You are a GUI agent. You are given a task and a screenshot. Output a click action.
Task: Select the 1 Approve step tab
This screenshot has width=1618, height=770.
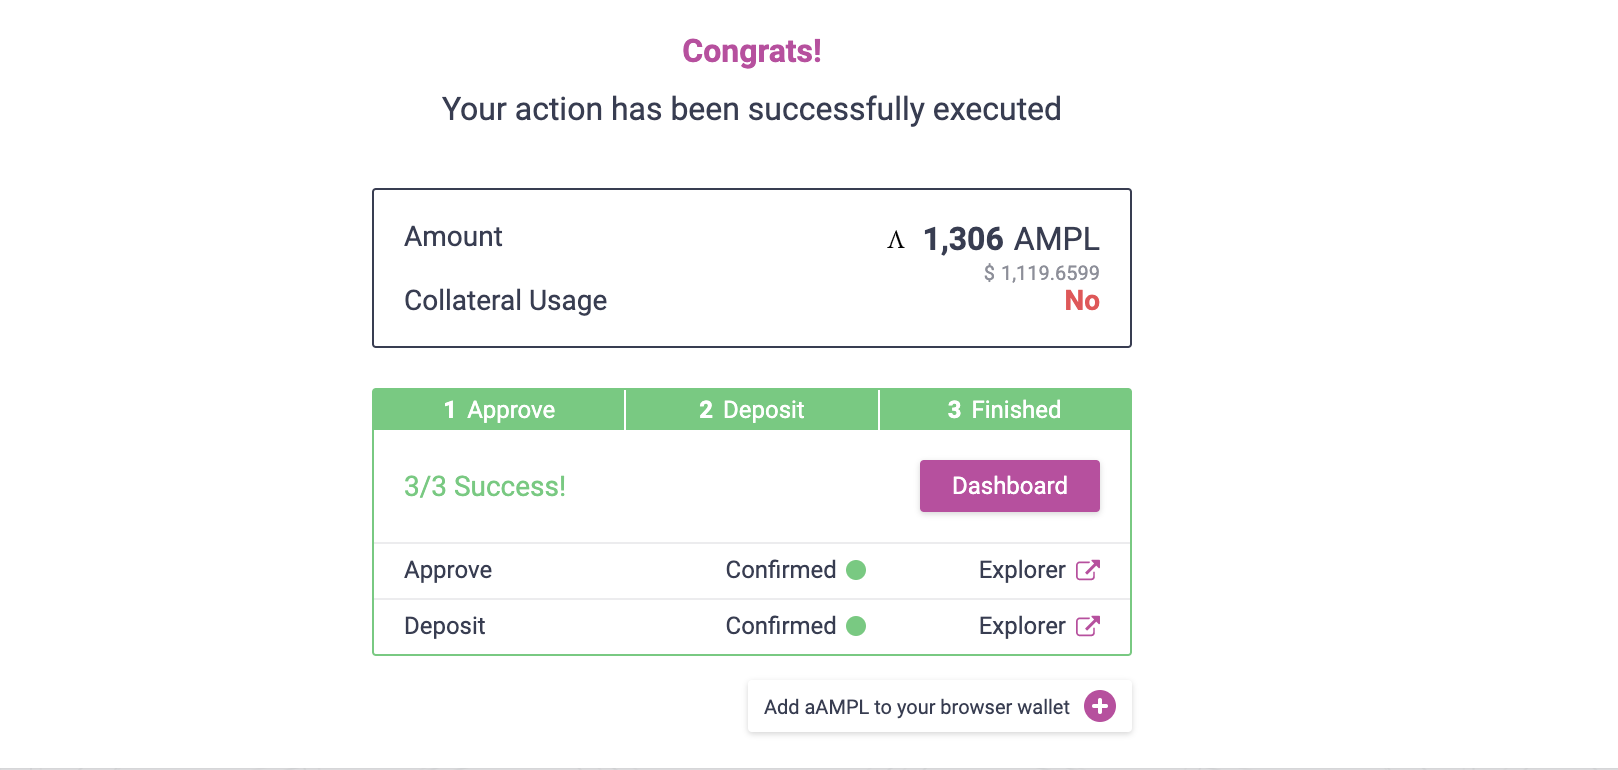pyautogui.click(x=499, y=410)
